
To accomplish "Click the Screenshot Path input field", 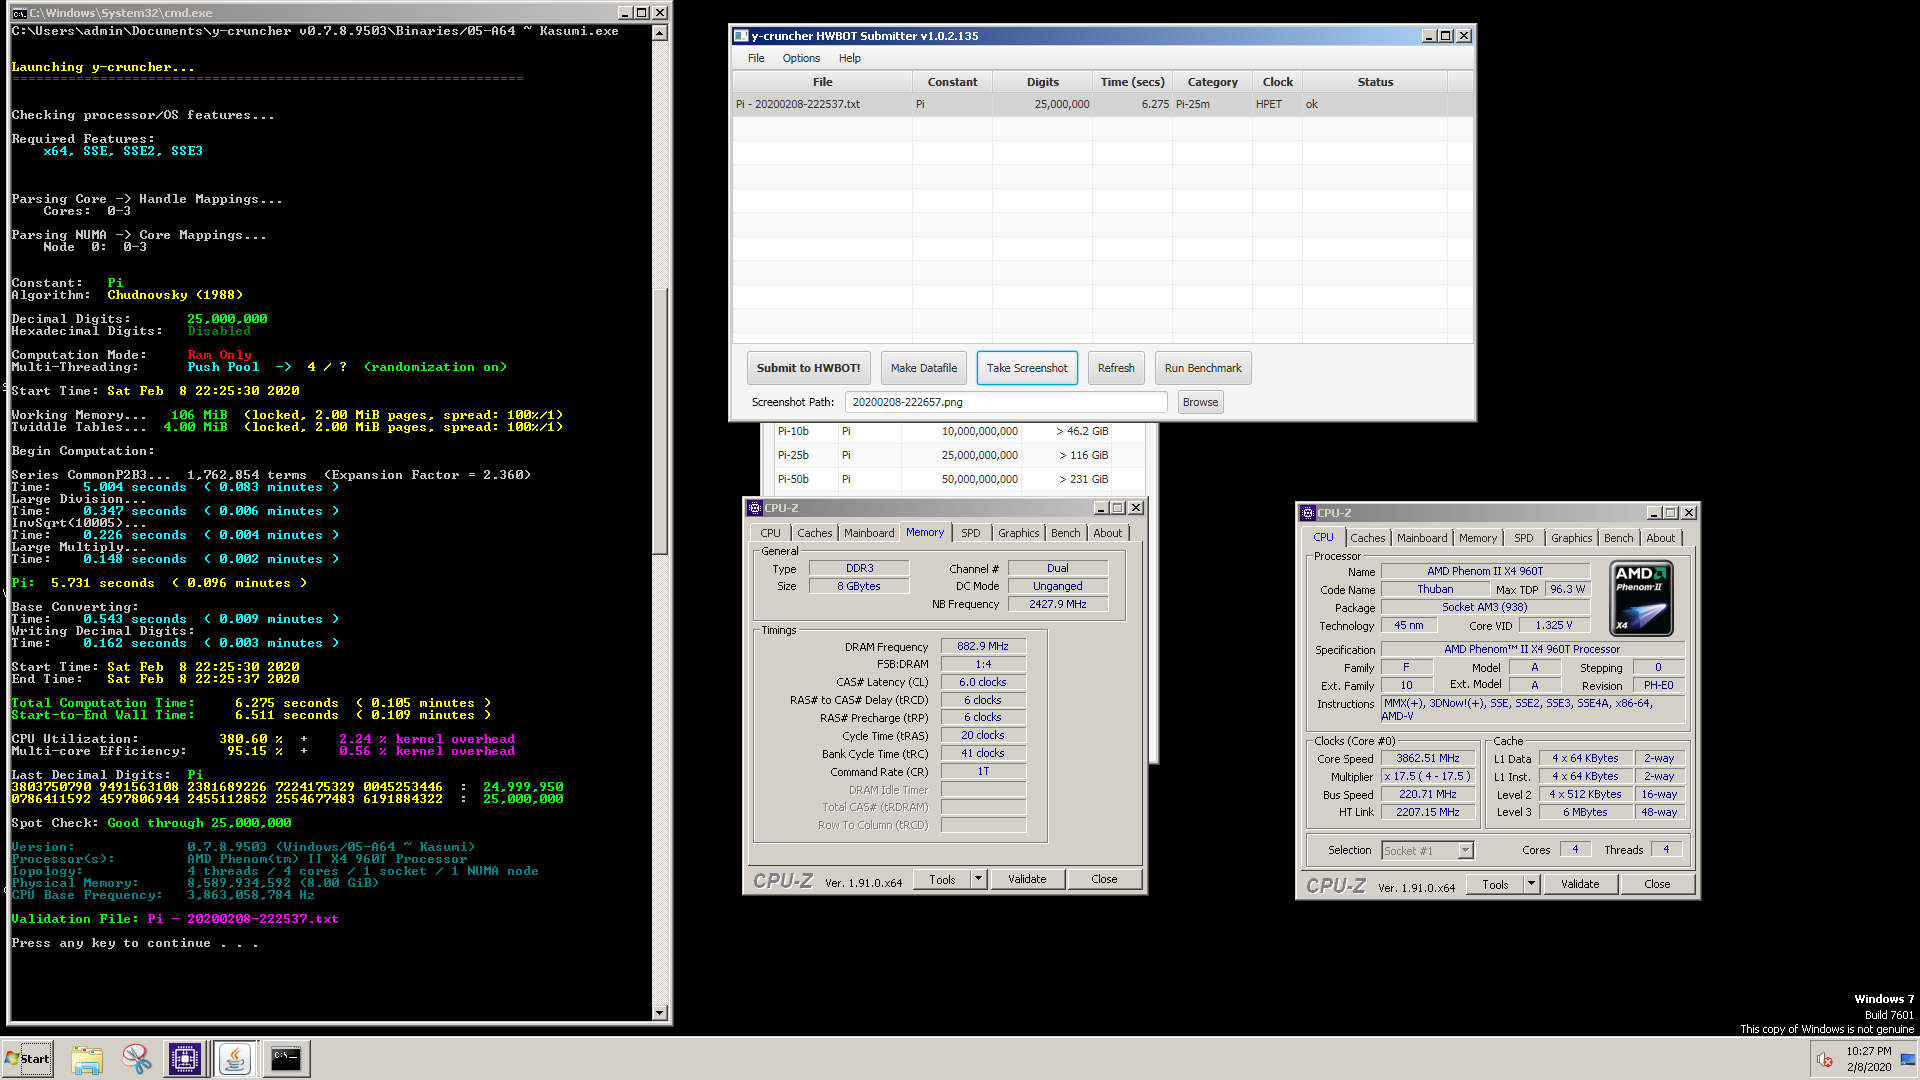I will coord(1006,402).
